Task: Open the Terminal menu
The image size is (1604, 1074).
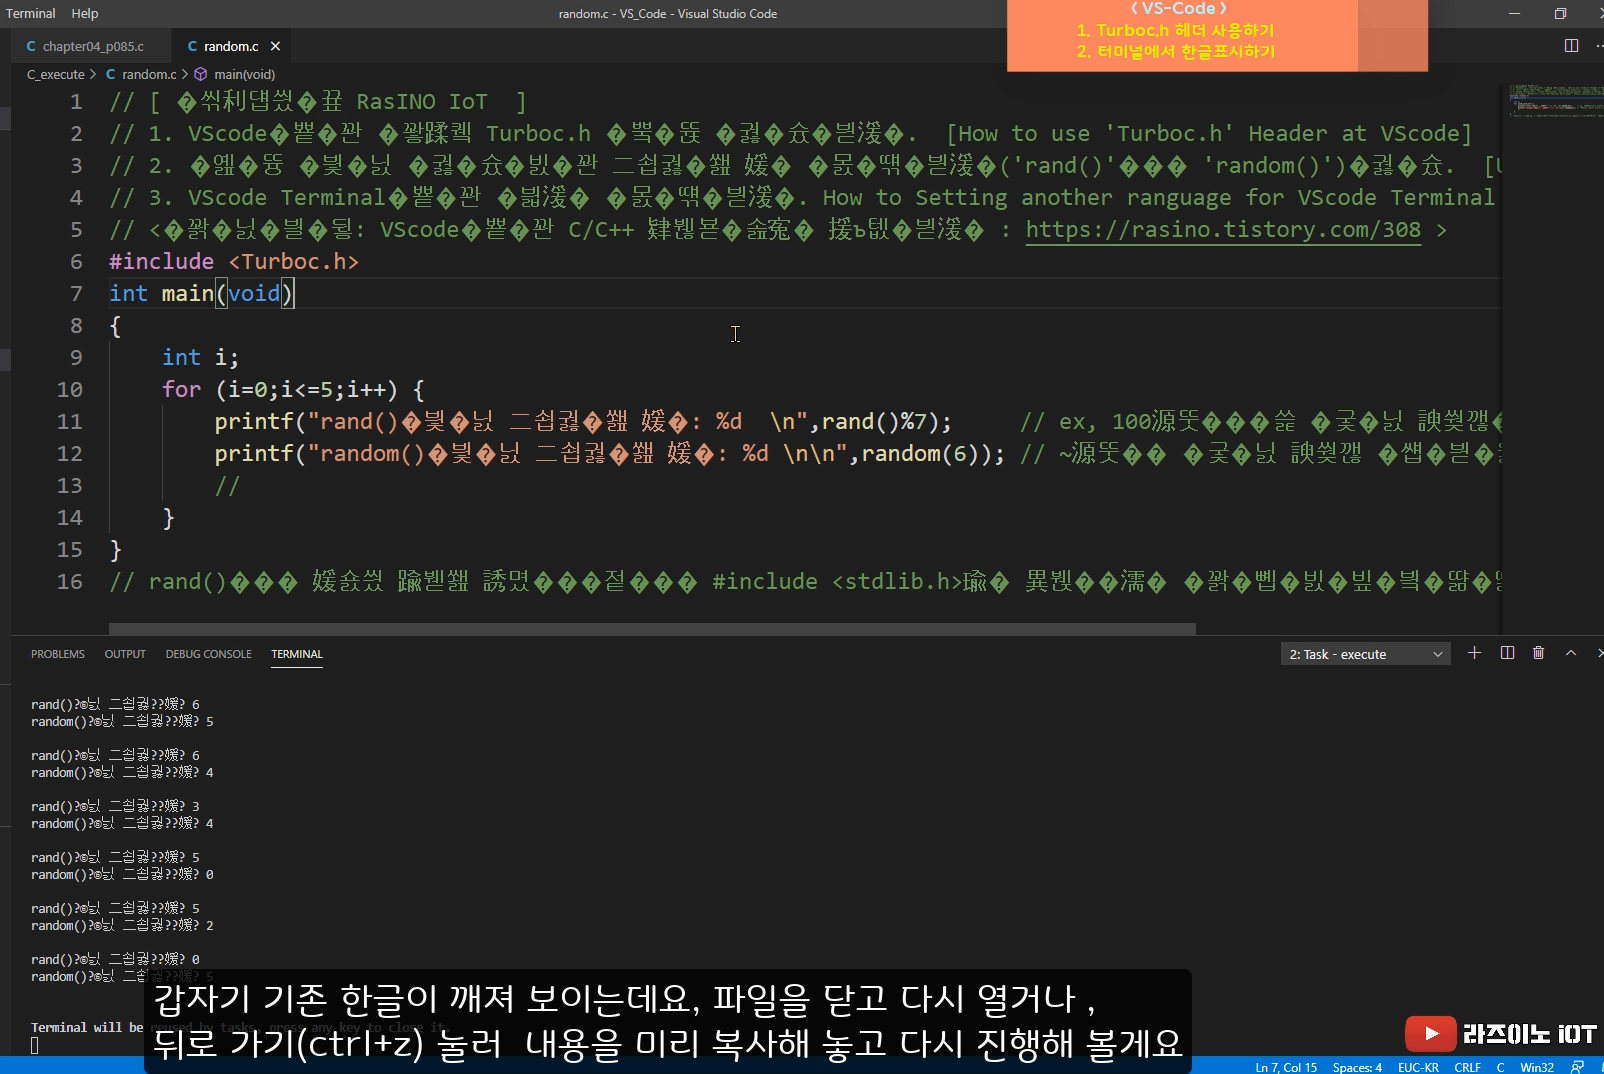Action: (31, 13)
